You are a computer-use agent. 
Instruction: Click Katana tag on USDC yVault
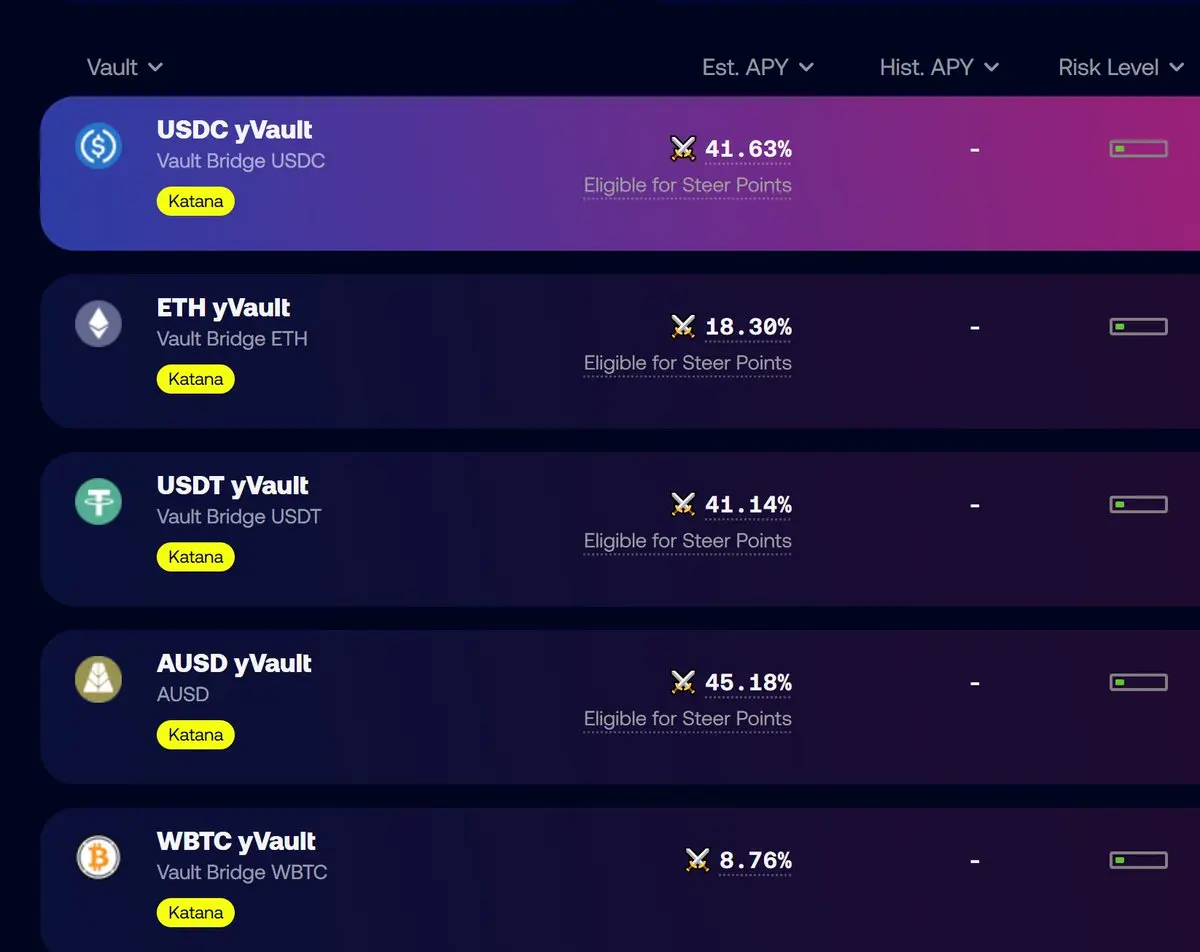click(x=196, y=201)
